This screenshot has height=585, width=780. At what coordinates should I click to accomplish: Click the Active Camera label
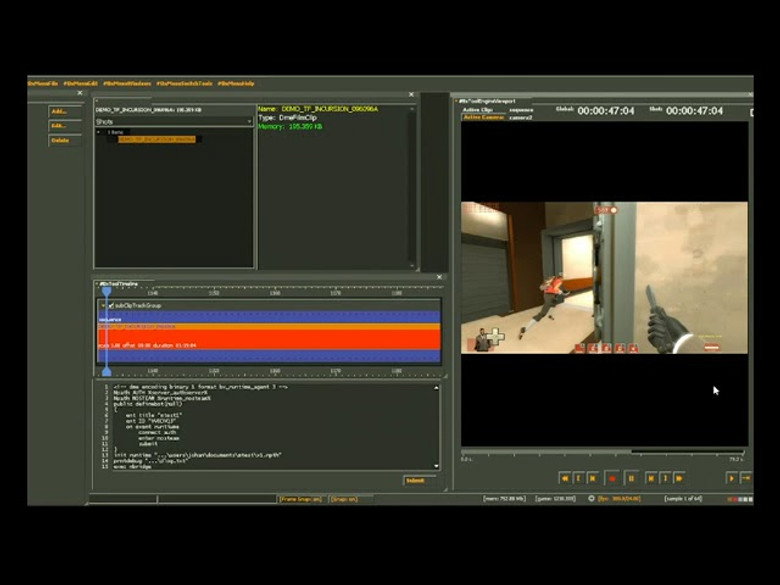[x=484, y=117]
